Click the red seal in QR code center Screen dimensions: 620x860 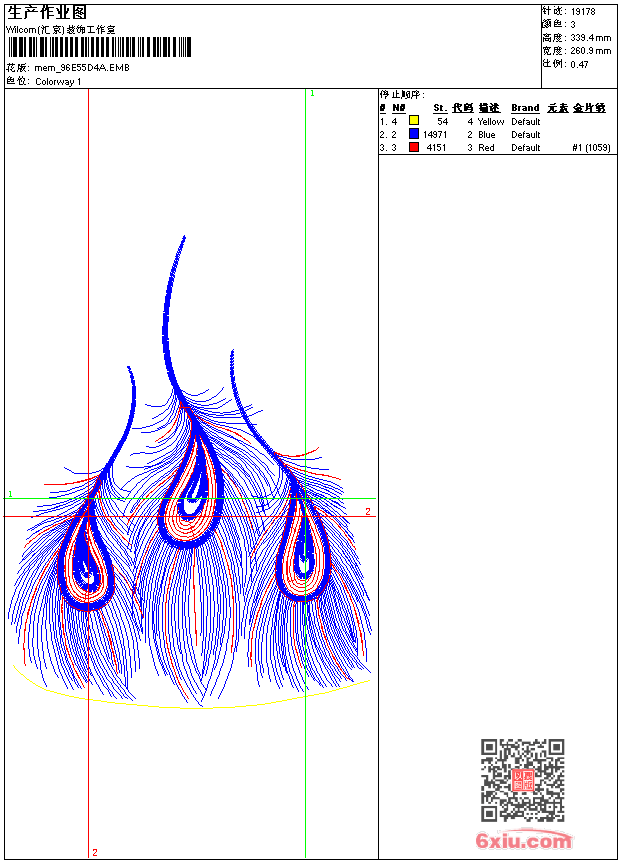click(x=522, y=780)
